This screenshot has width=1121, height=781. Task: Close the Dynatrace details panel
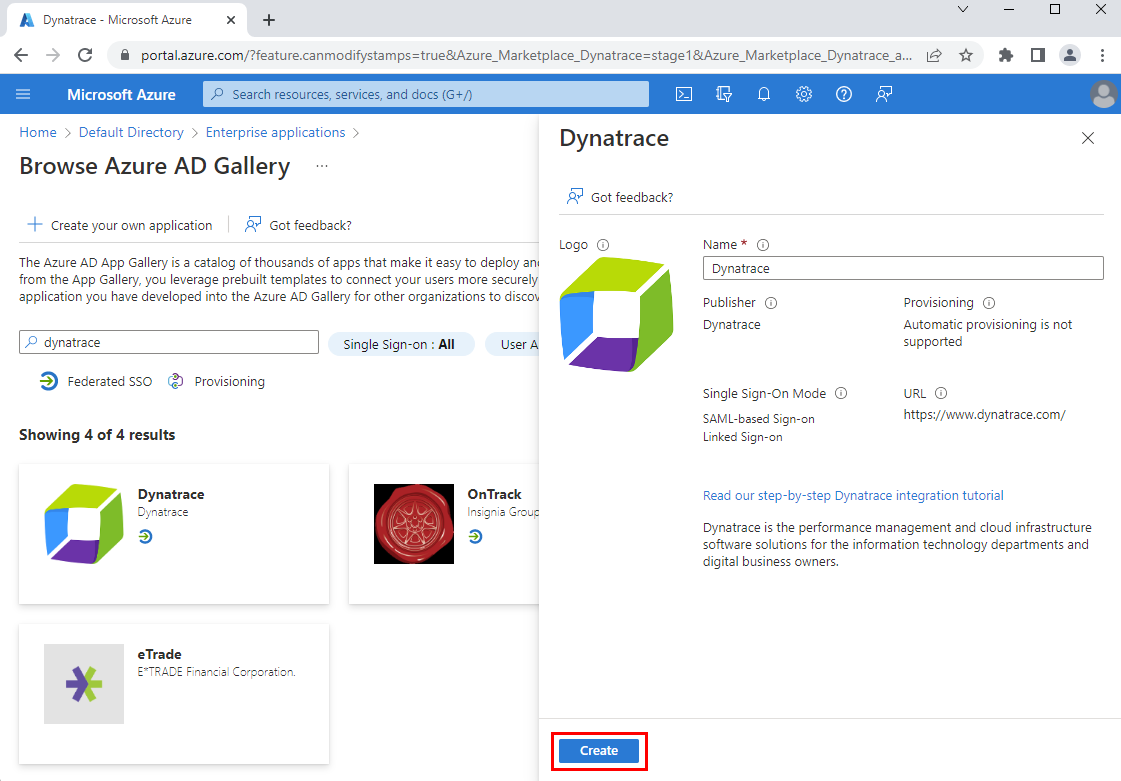[x=1088, y=138]
